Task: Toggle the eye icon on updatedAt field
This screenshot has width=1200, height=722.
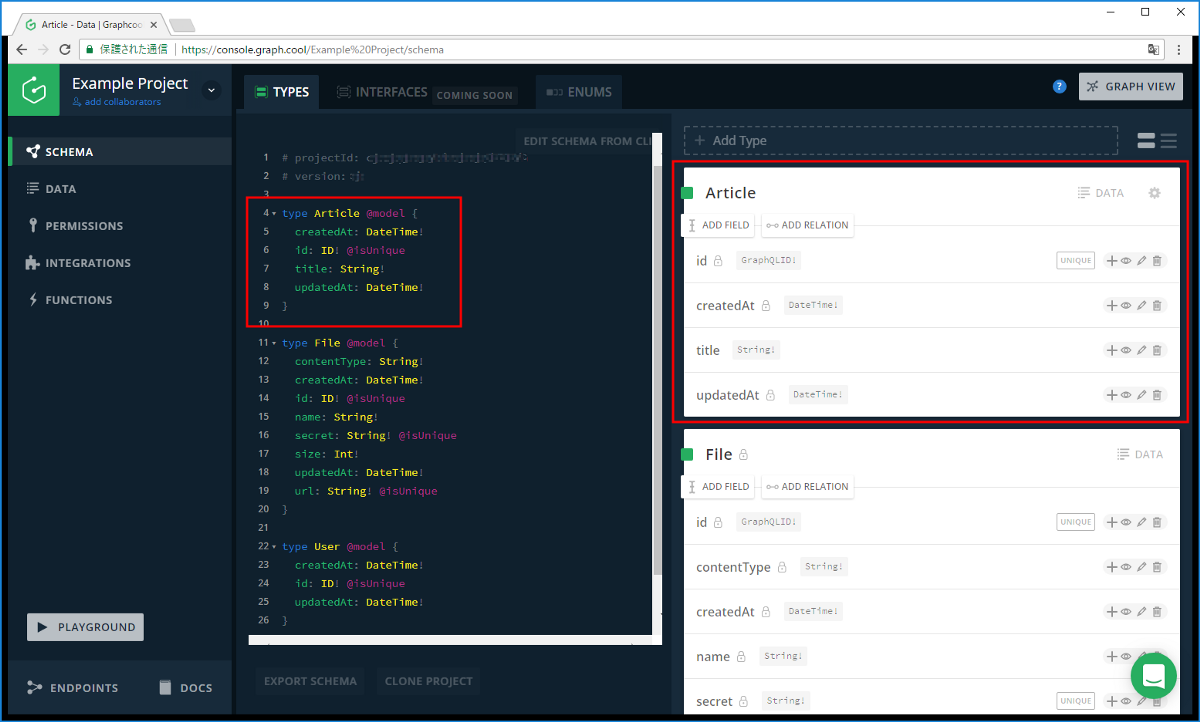Action: point(1126,395)
